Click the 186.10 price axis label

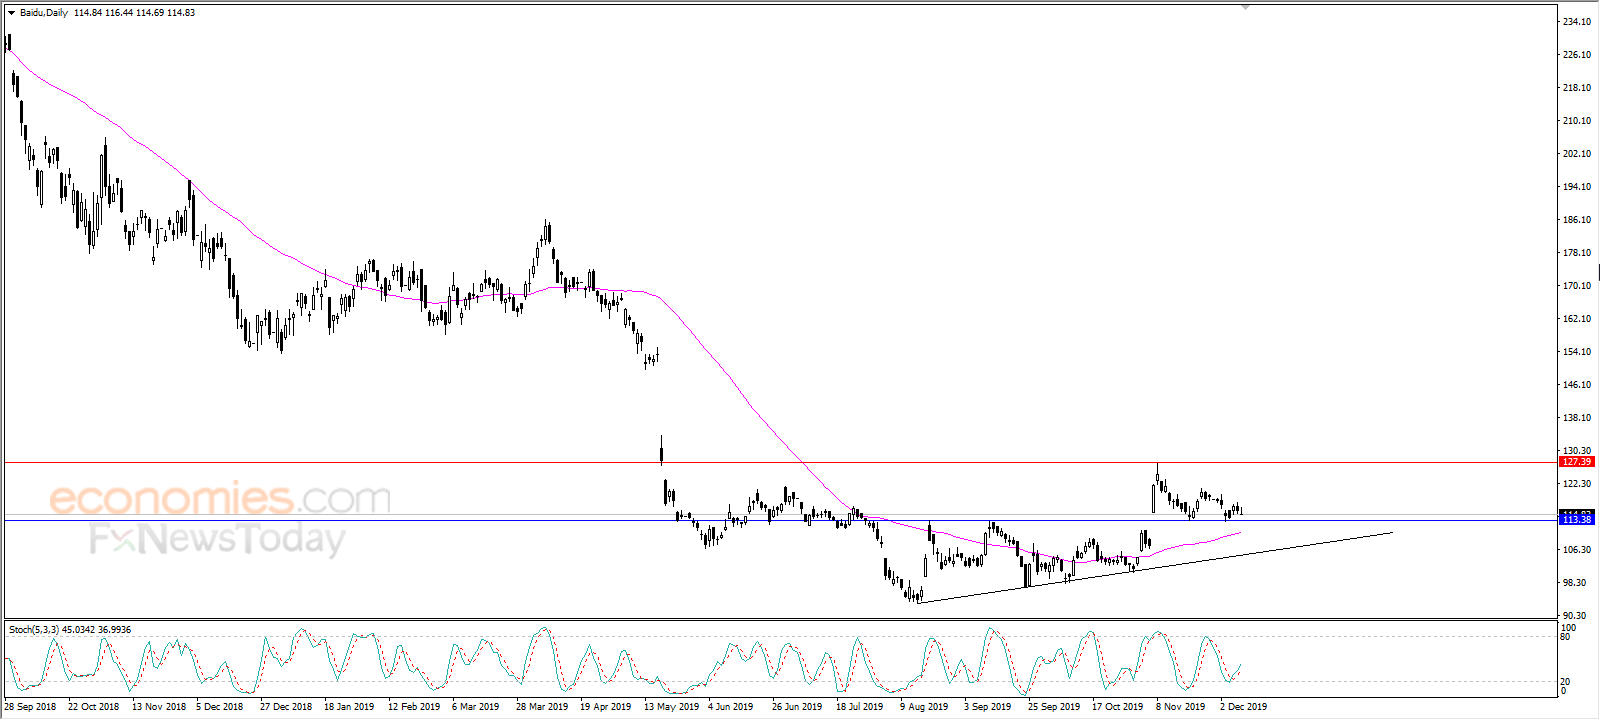[x=1577, y=220]
